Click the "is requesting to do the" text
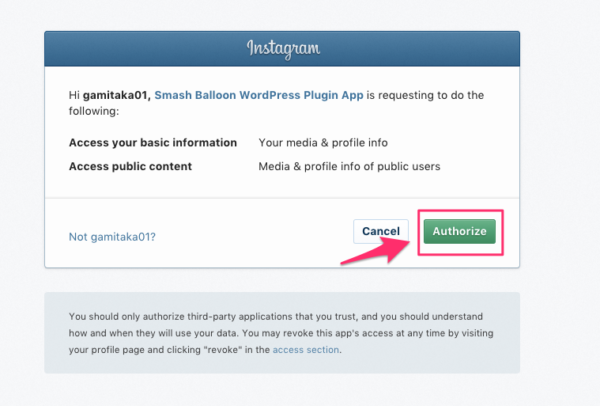This screenshot has width=600, height=406. click(425, 95)
